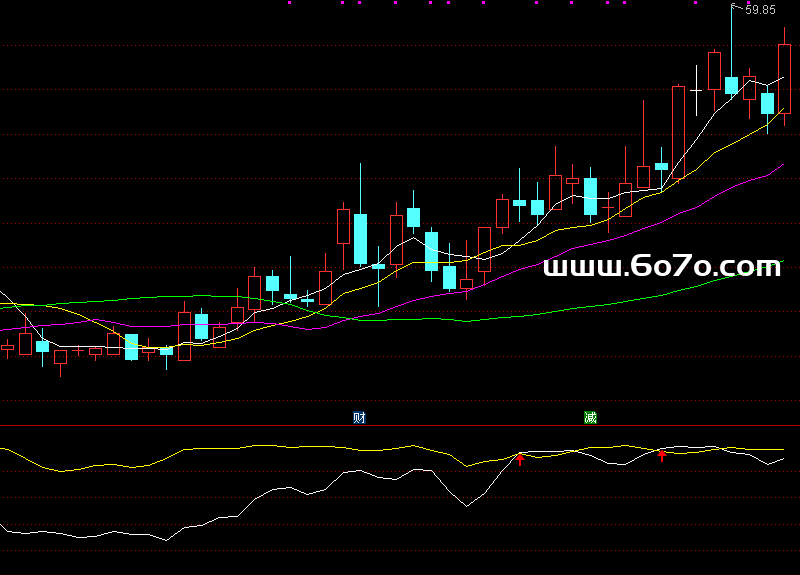Click the first red arrow signal in indicator
Screen dimensions: 800x575
520,459
